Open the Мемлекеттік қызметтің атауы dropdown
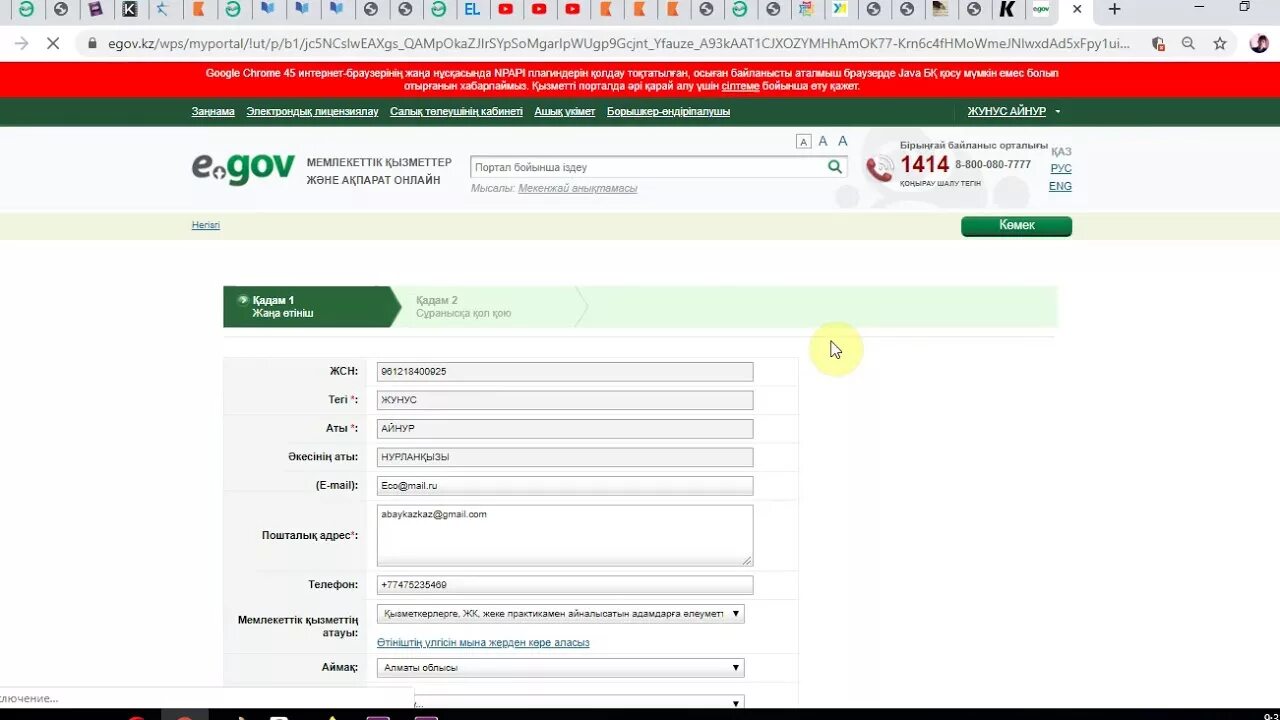 (x=561, y=614)
